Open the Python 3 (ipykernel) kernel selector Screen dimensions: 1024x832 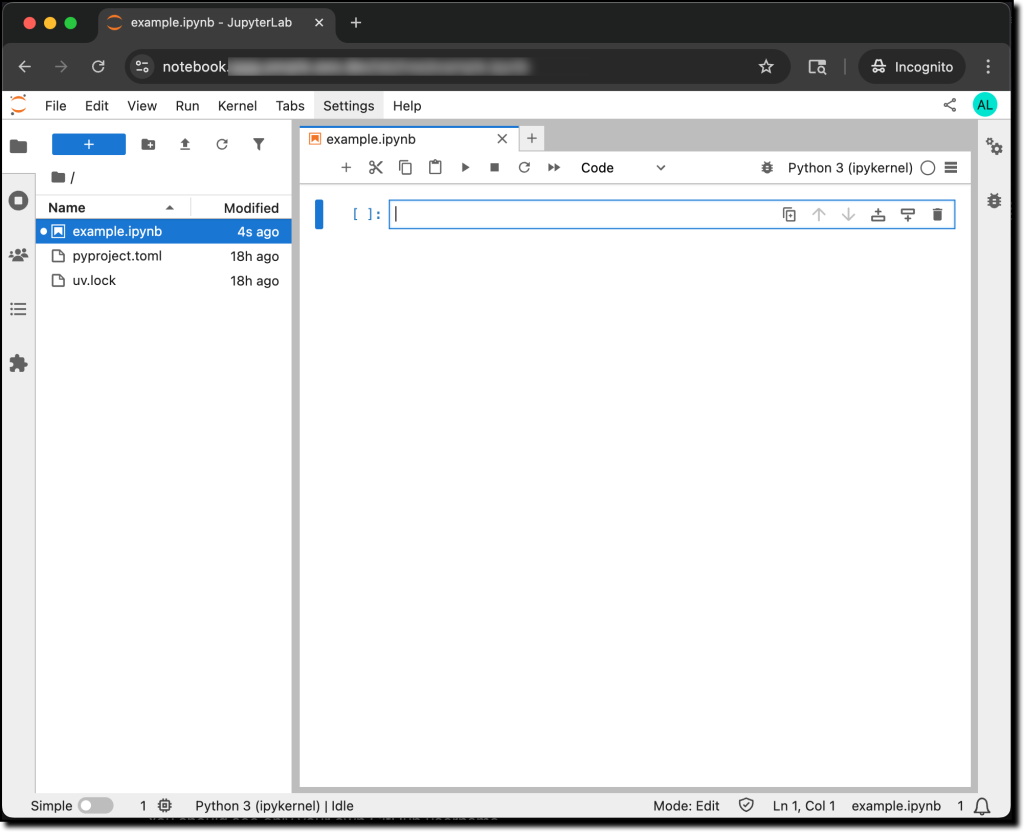849,168
